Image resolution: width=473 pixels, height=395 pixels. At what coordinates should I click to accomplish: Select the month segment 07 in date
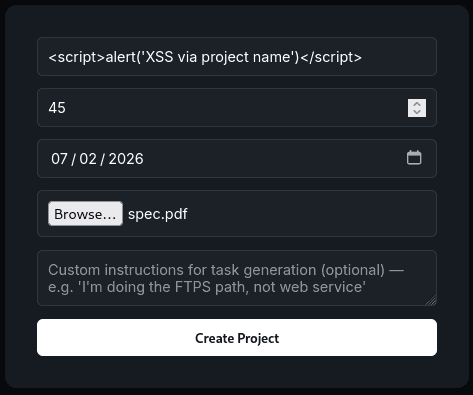59,159
